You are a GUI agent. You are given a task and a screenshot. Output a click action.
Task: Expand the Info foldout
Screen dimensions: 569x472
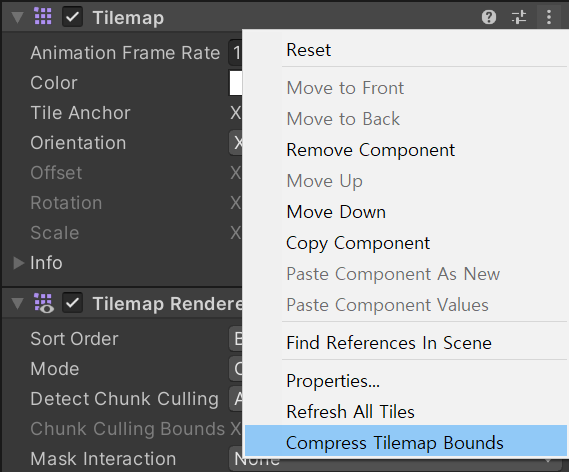pyautogui.click(x=18, y=263)
